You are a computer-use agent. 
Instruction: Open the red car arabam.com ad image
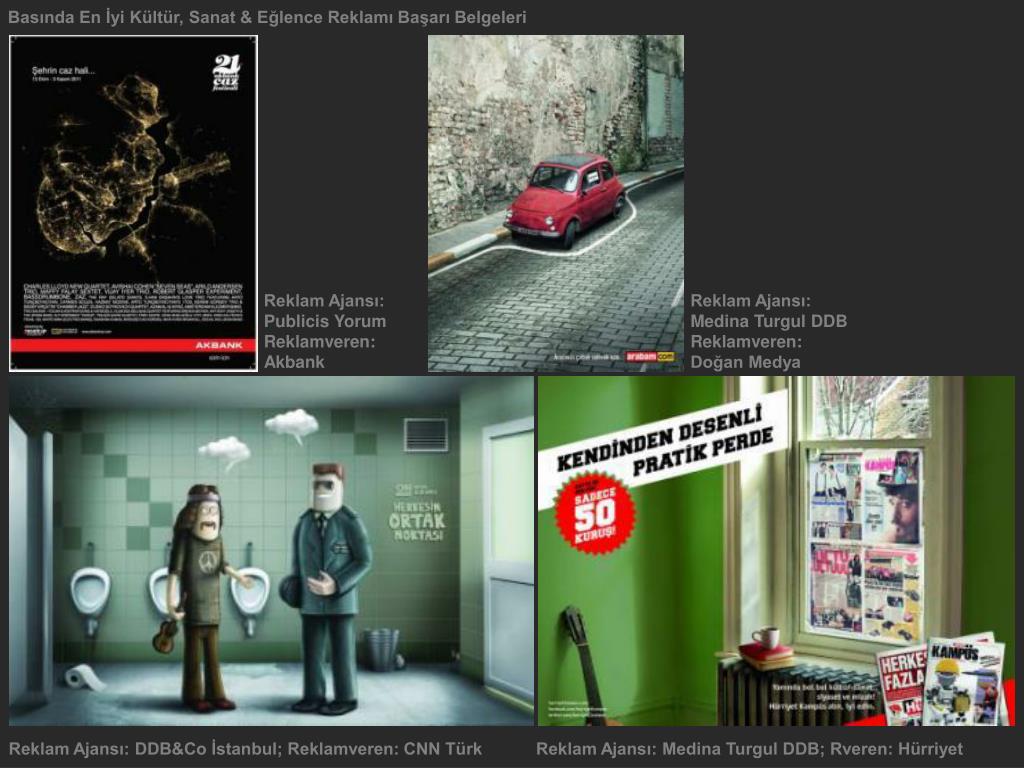click(x=556, y=203)
